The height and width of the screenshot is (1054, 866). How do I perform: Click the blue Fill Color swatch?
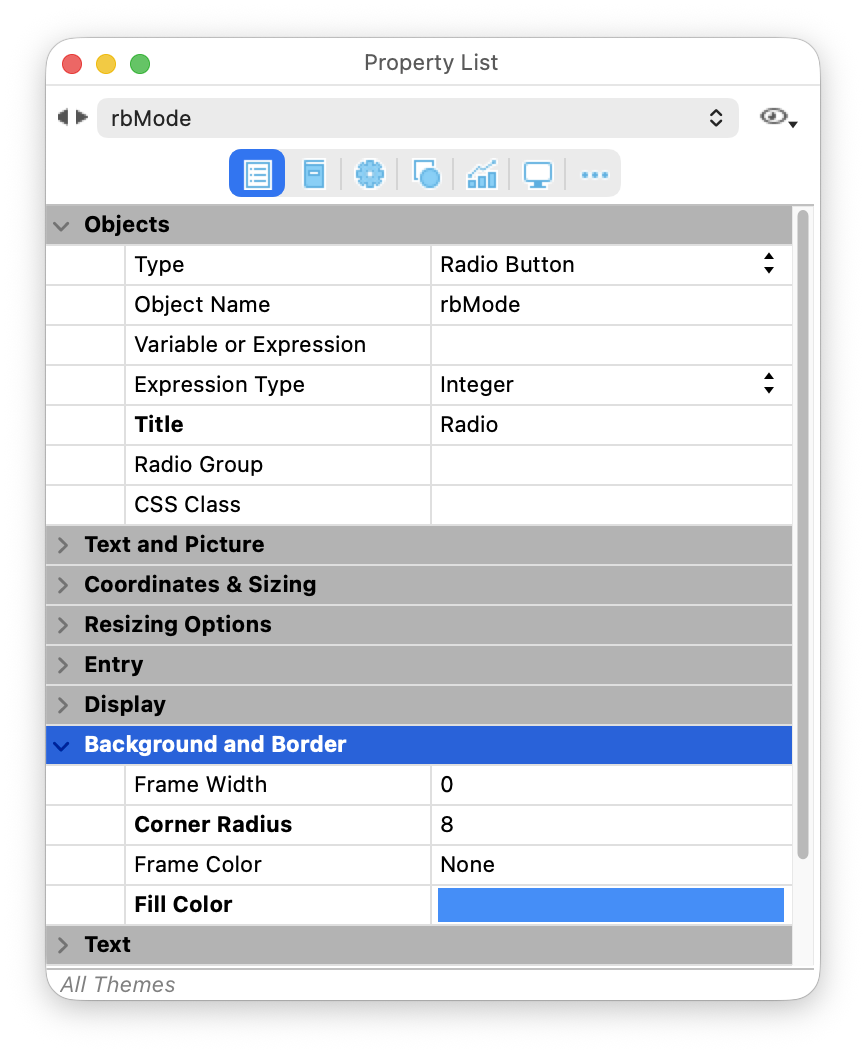[x=611, y=905]
